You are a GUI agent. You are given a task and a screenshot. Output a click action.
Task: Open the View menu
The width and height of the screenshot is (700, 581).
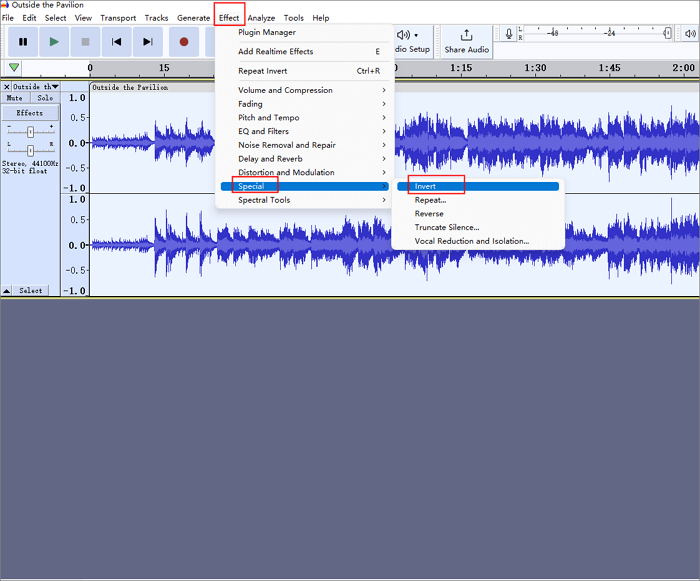tap(83, 18)
